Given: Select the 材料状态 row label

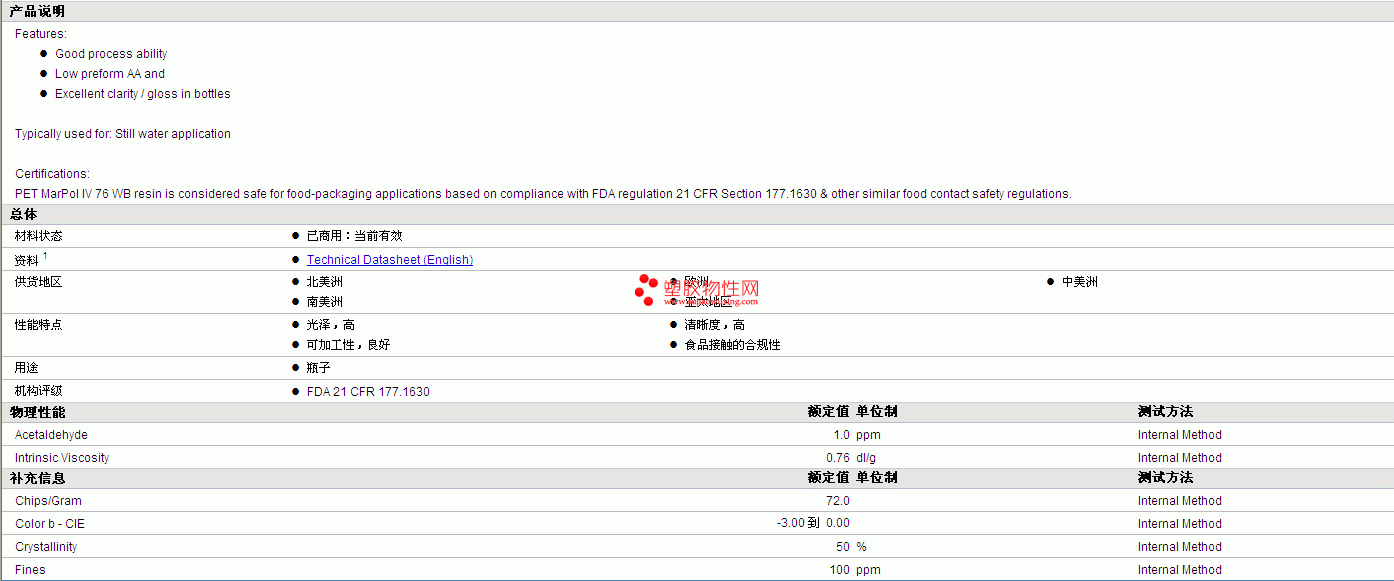Looking at the screenshot, I should click(x=39, y=236).
